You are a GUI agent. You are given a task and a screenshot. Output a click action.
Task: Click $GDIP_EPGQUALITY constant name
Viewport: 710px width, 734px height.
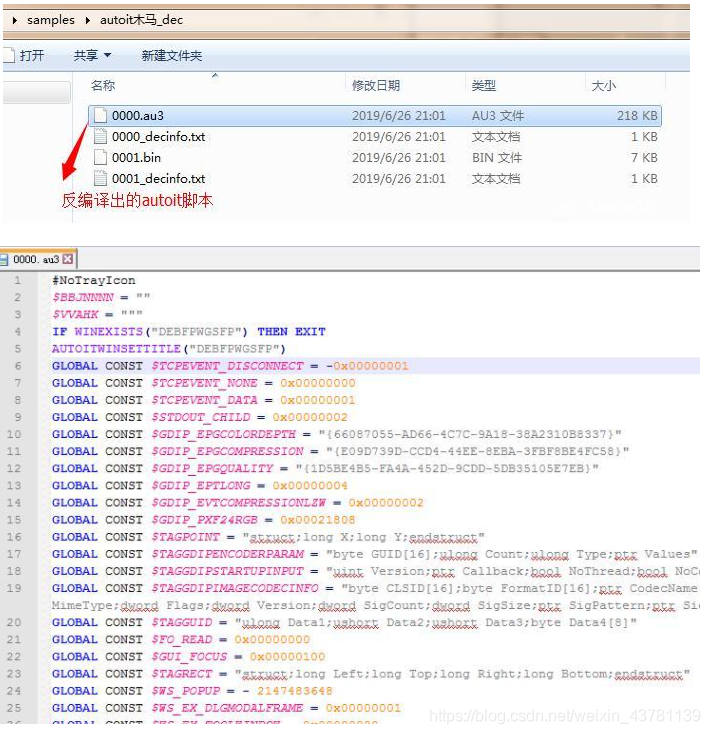click(212, 469)
